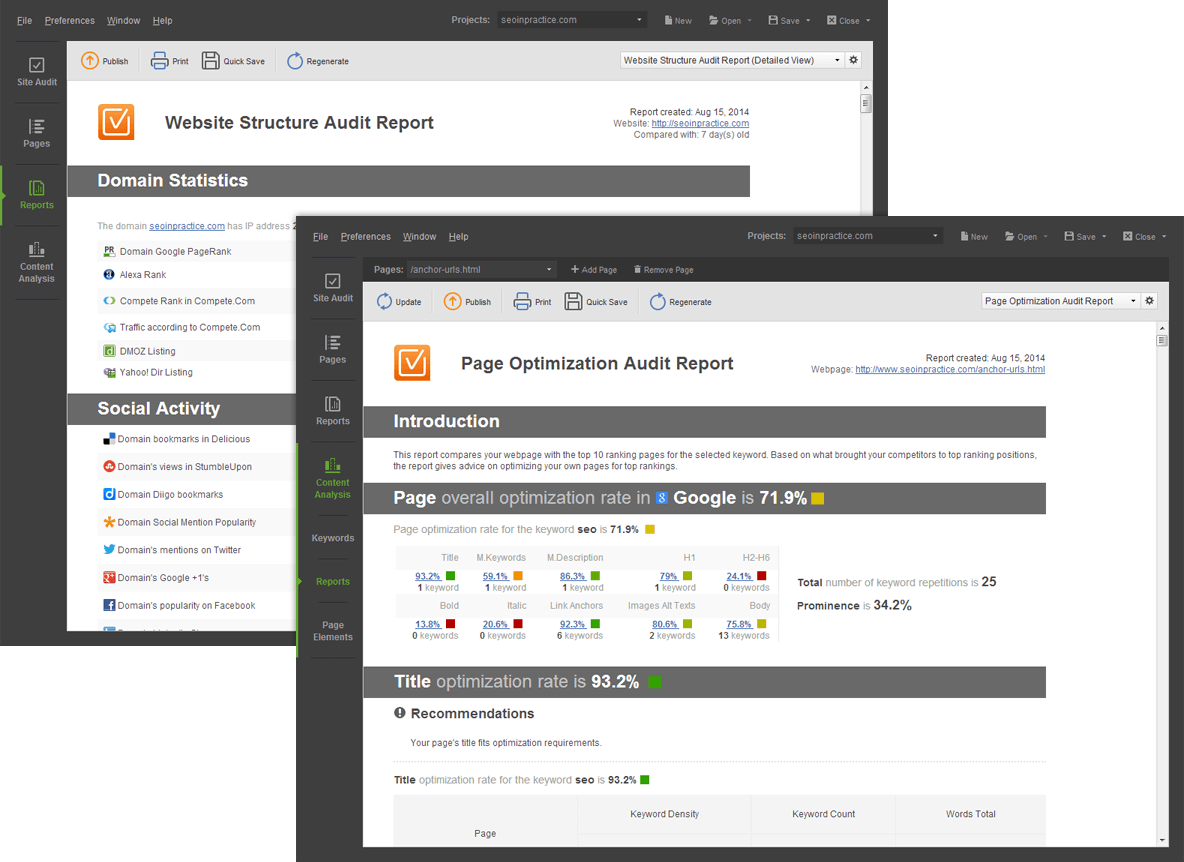Open Pages in the front window sidebar

coord(332,349)
